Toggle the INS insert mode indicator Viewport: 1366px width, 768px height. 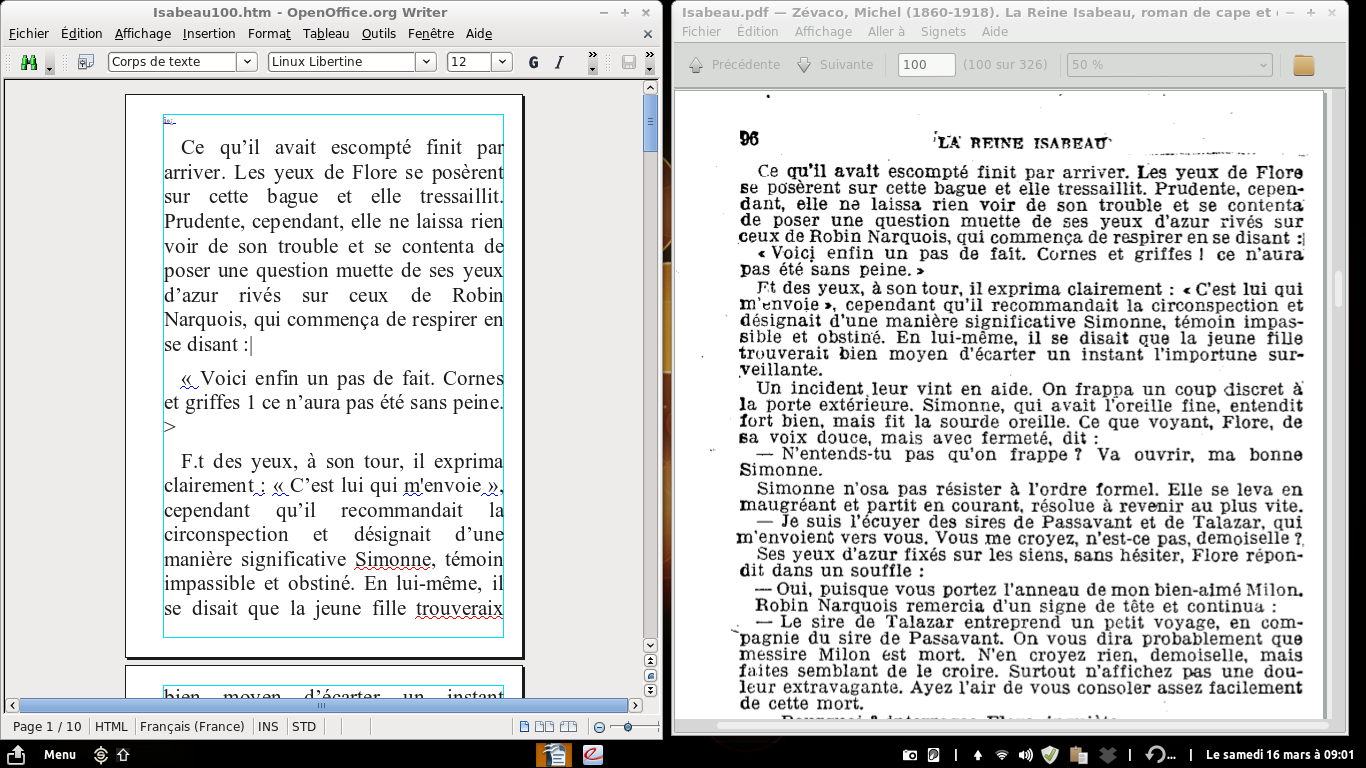tap(268, 727)
